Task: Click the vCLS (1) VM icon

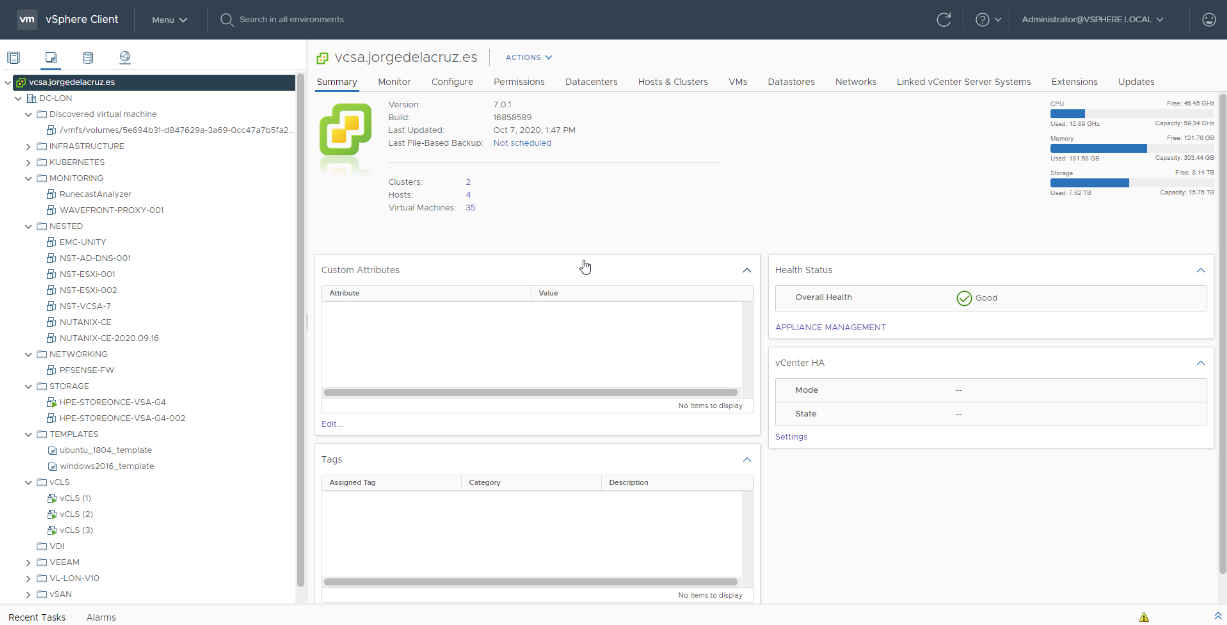Action: [x=52, y=498]
